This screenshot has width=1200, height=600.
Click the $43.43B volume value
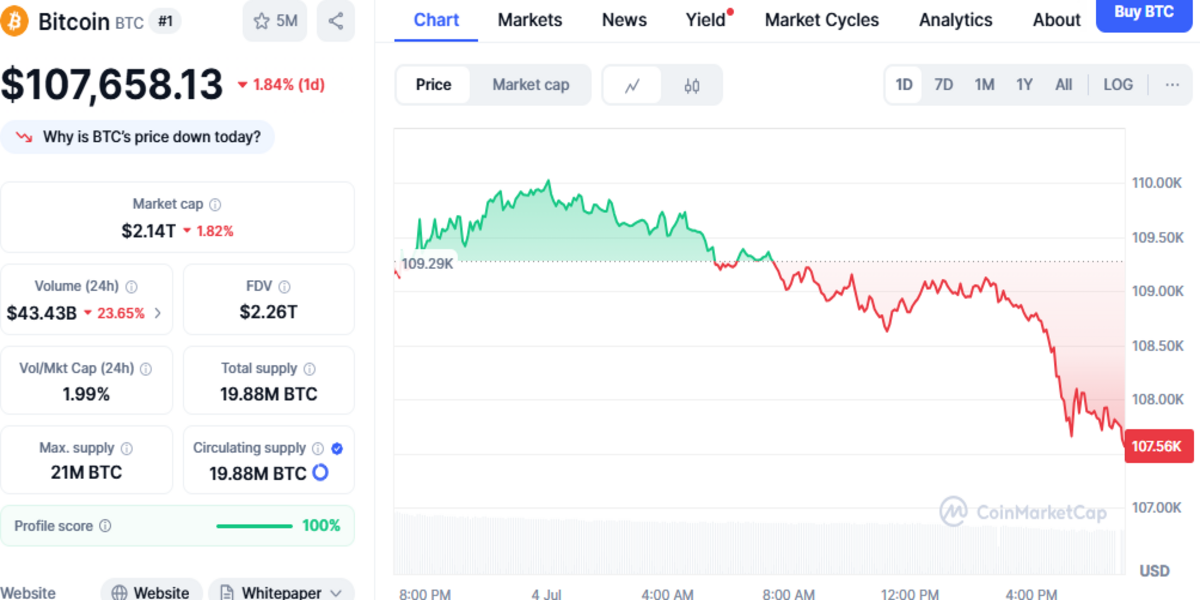tap(42, 313)
